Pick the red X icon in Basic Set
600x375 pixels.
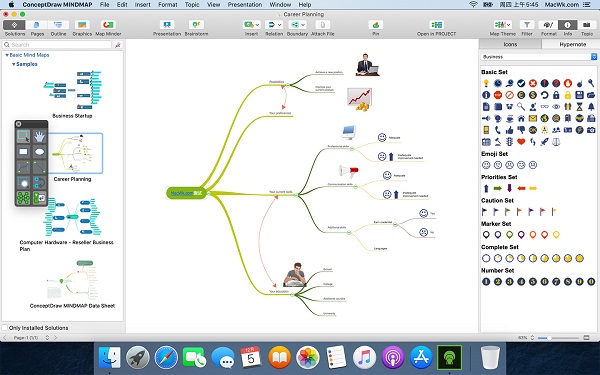tap(533, 83)
